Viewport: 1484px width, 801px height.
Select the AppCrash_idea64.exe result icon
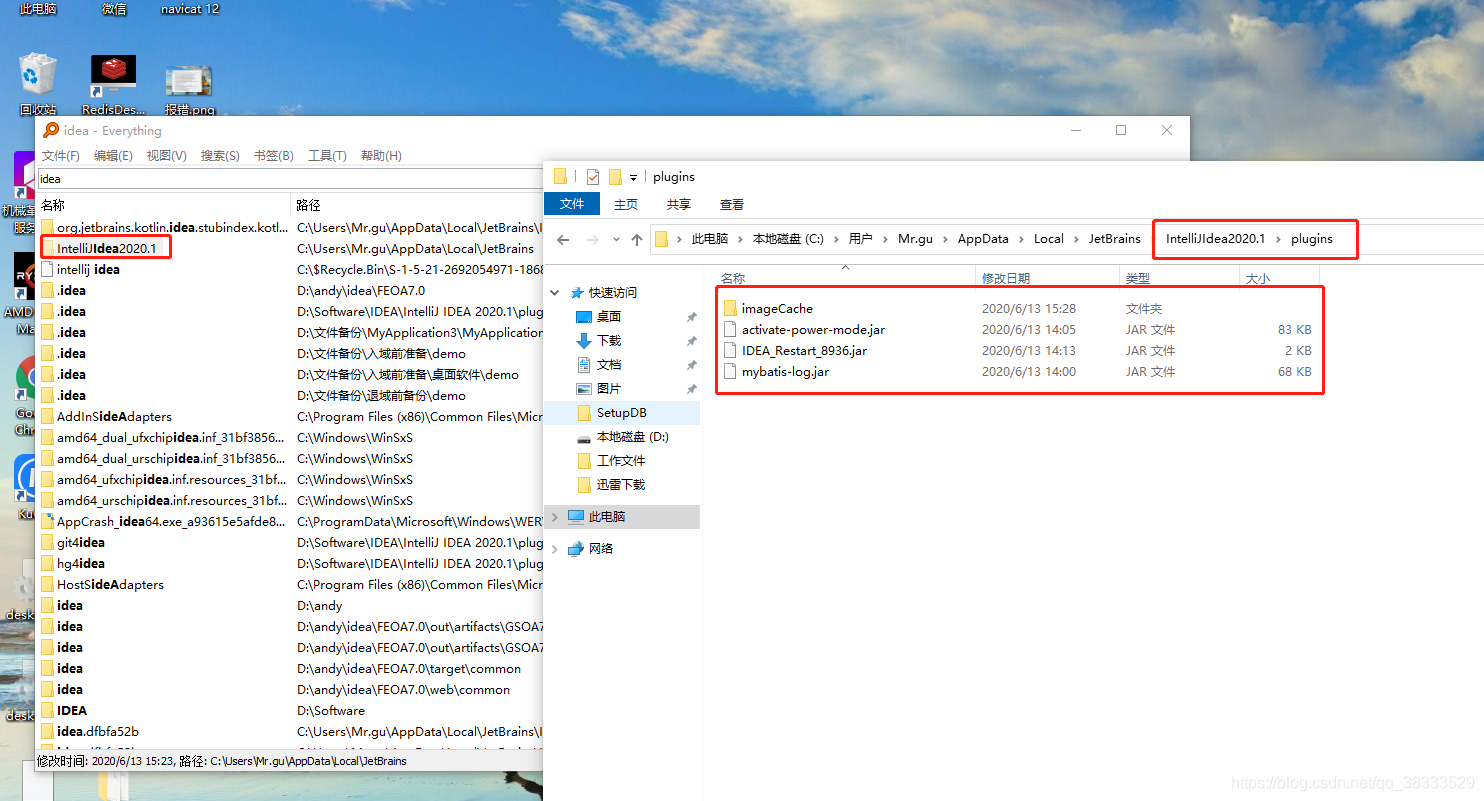(x=47, y=521)
